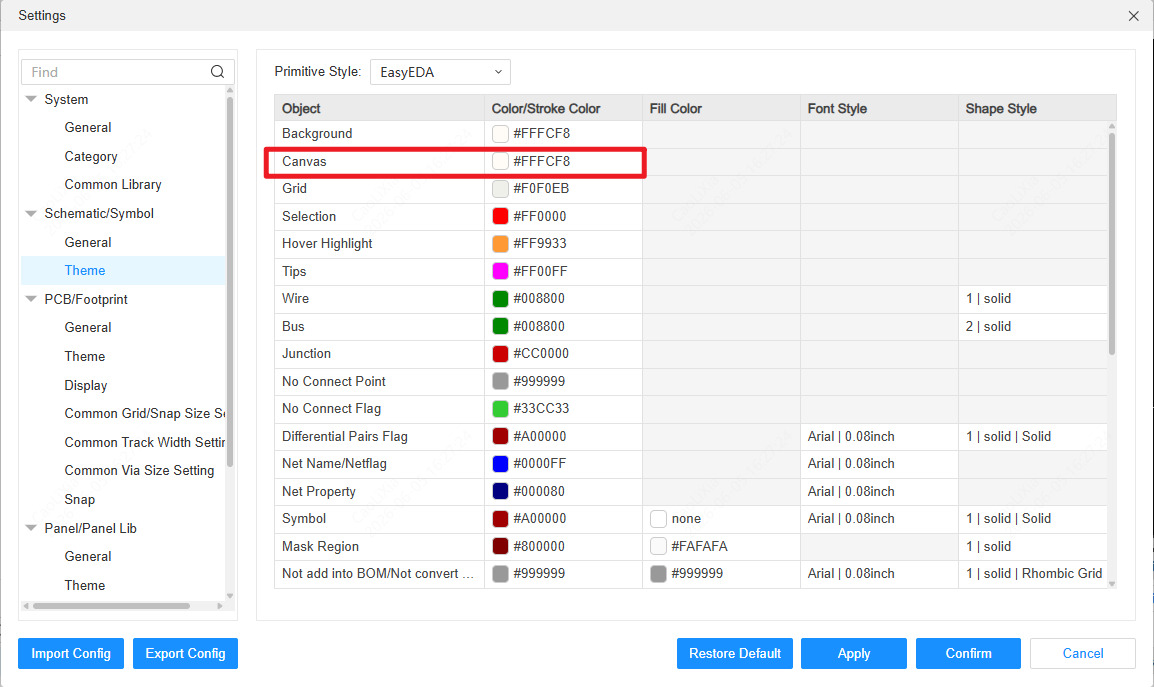Select Category in the settings tree
The height and width of the screenshot is (687, 1154).
coord(91,156)
